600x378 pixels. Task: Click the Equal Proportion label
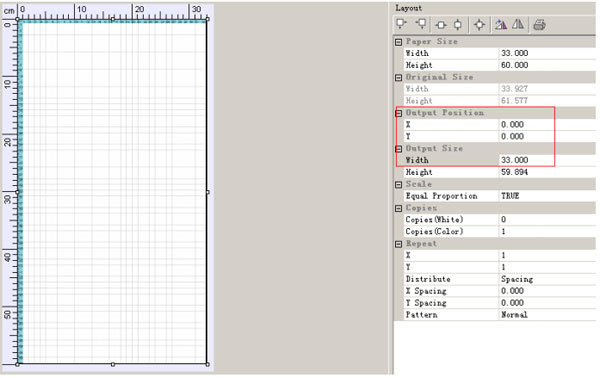[x=441, y=196]
